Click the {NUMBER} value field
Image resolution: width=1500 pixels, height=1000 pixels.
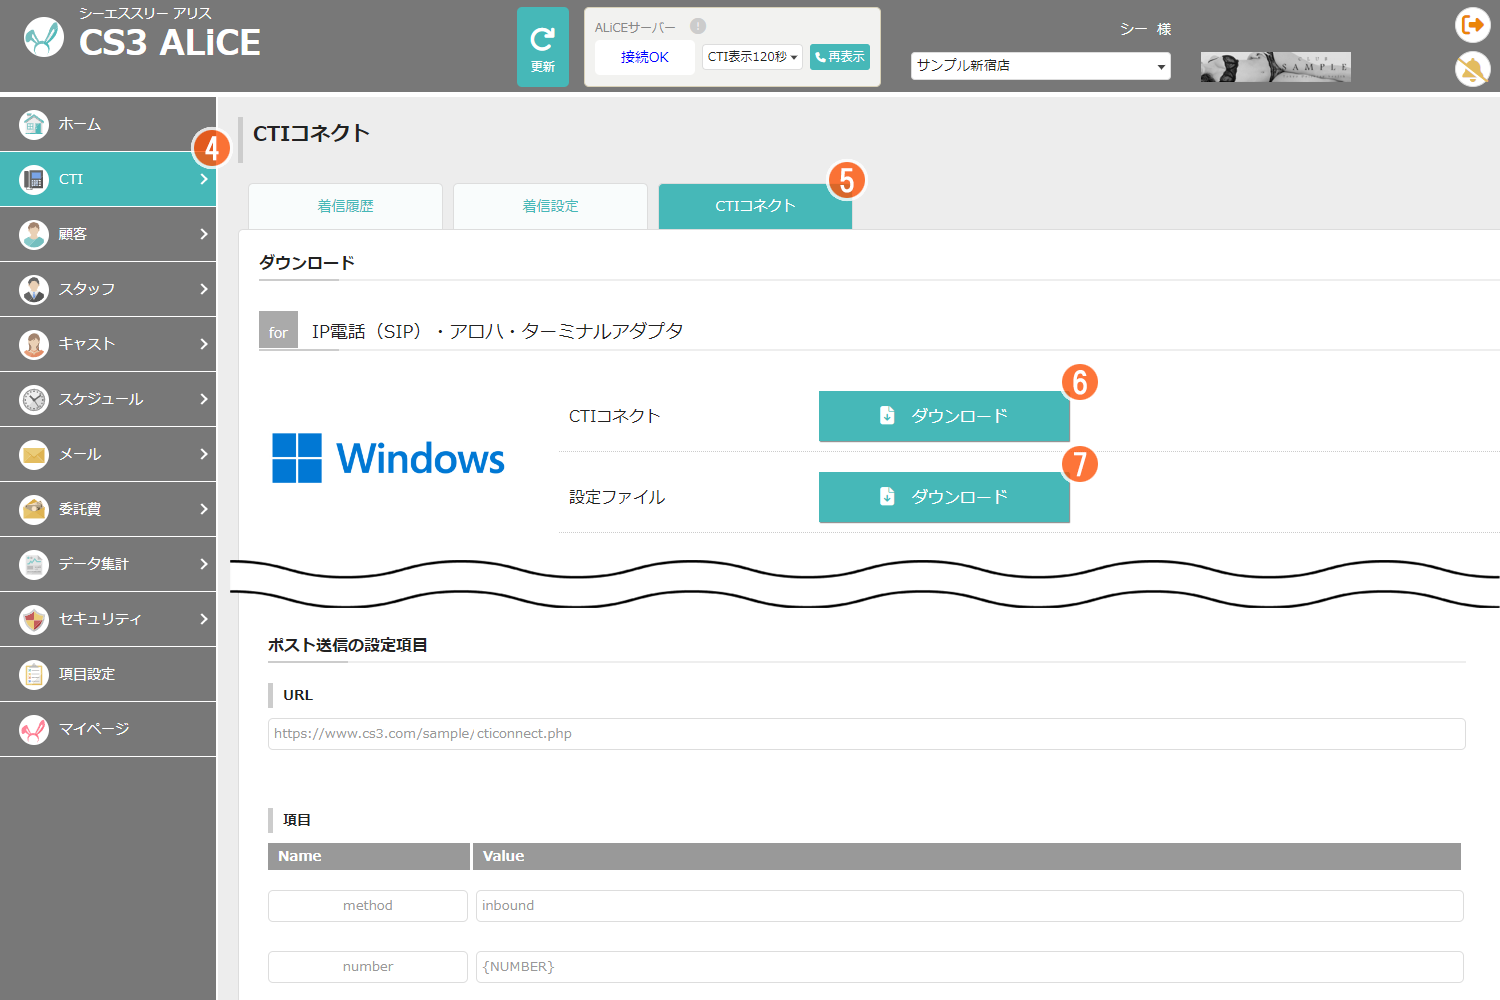(x=969, y=966)
